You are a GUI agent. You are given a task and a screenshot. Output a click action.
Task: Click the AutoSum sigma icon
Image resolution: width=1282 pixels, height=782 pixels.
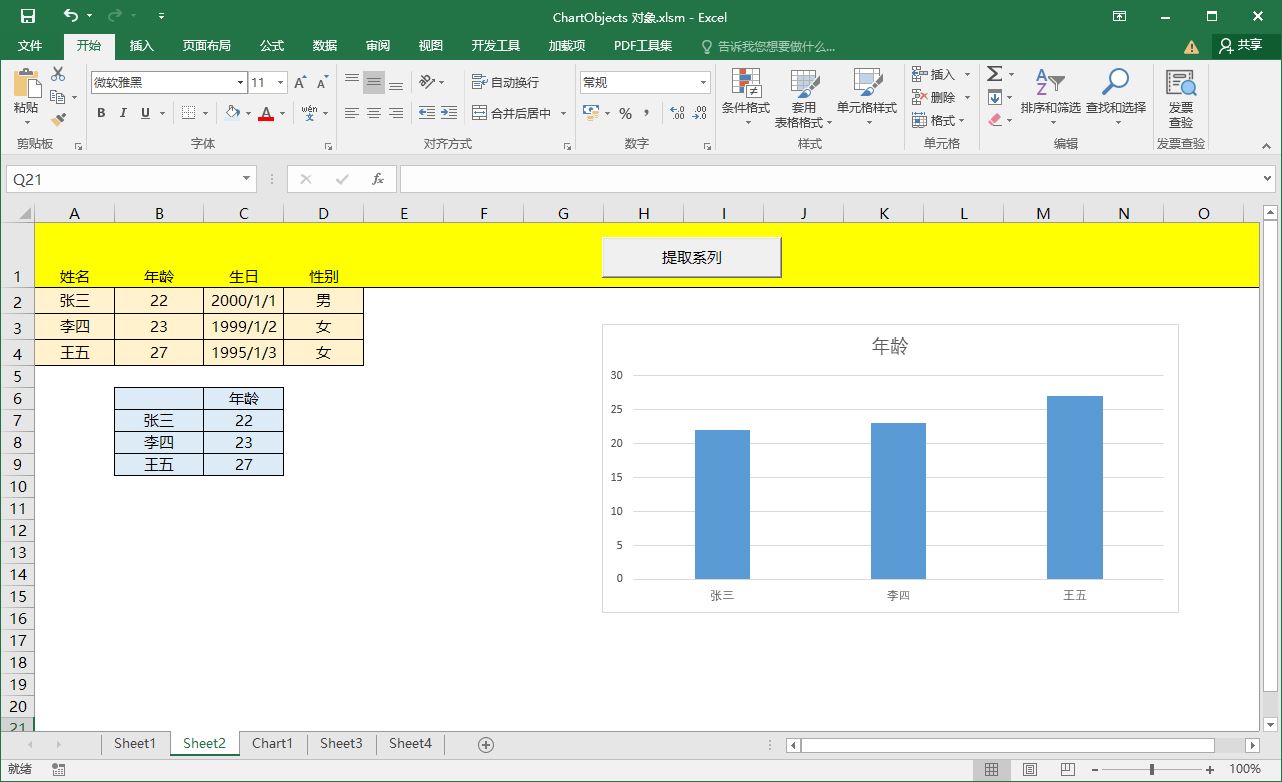pos(994,74)
